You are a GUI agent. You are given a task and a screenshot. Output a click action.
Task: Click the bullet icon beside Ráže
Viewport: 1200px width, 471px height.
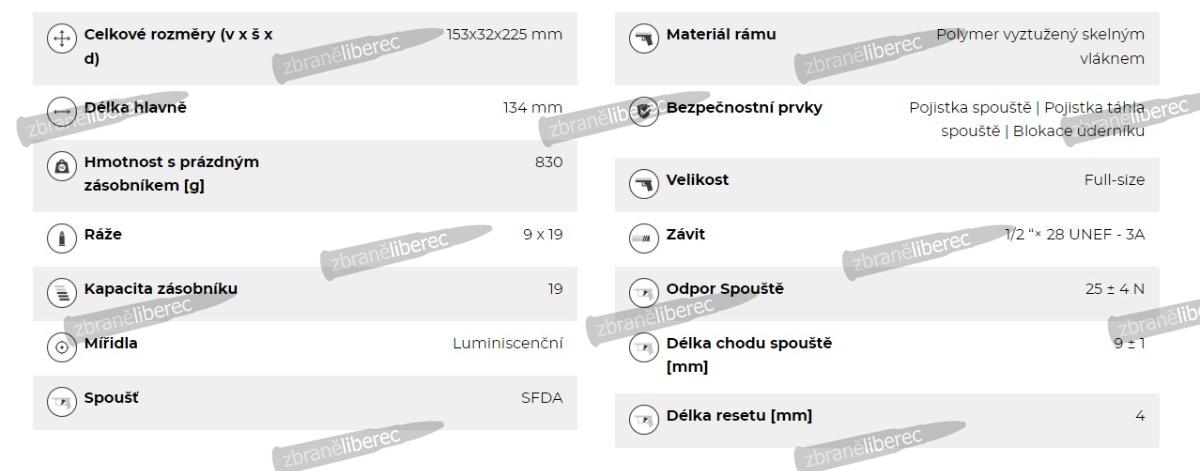(60, 236)
